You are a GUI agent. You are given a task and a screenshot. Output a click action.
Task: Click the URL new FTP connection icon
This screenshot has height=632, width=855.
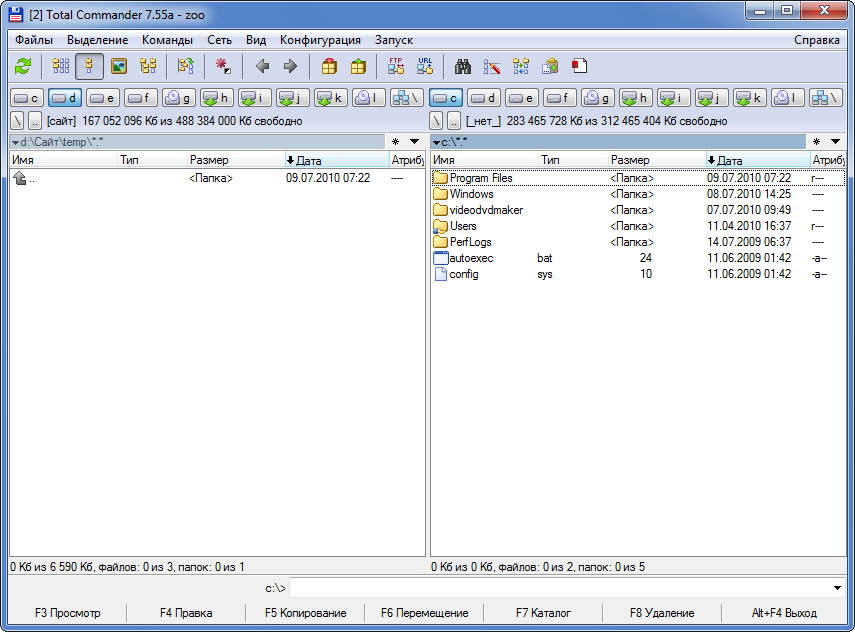425,67
